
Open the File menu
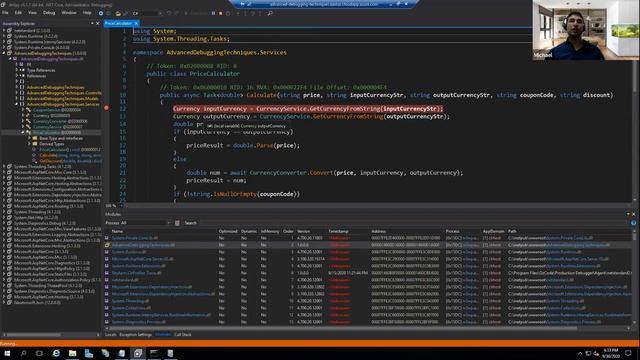pos(5,13)
